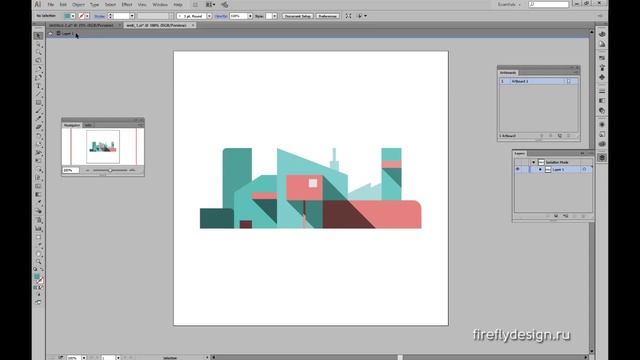
Task: Select the Selection tool (black arrow)
Action: pyautogui.click(x=38, y=36)
